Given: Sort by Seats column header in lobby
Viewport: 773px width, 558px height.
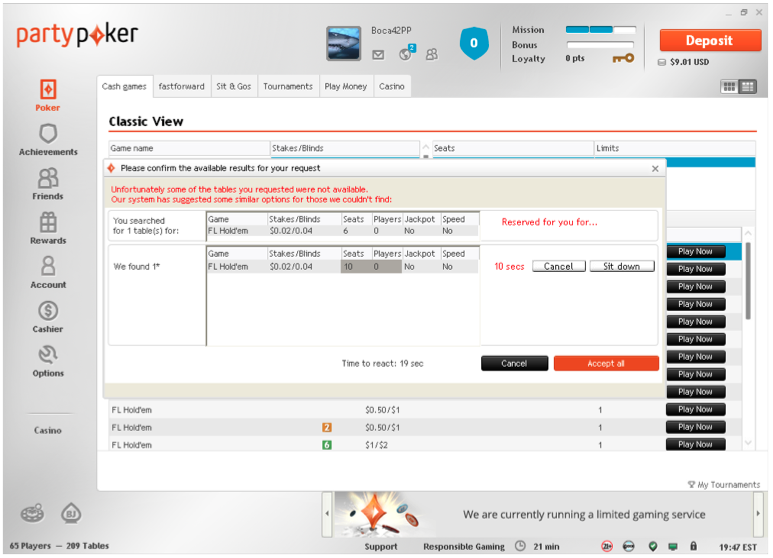Looking at the screenshot, I should point(513,148).
